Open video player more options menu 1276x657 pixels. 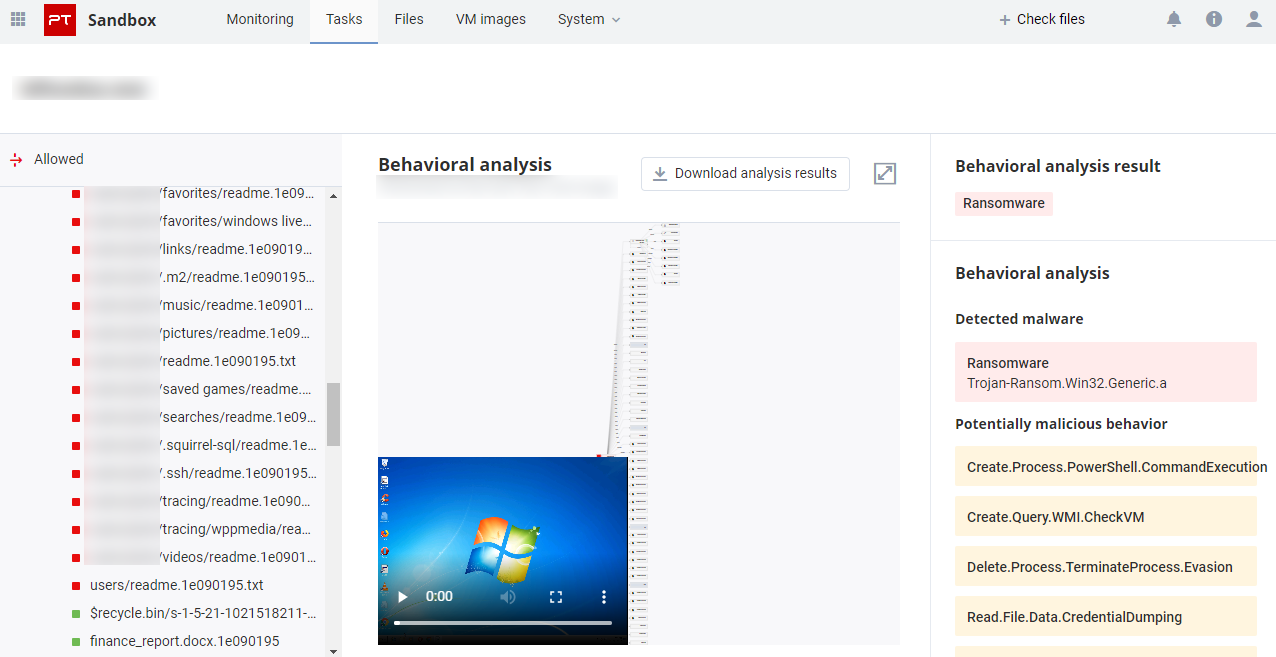point(604,597)
